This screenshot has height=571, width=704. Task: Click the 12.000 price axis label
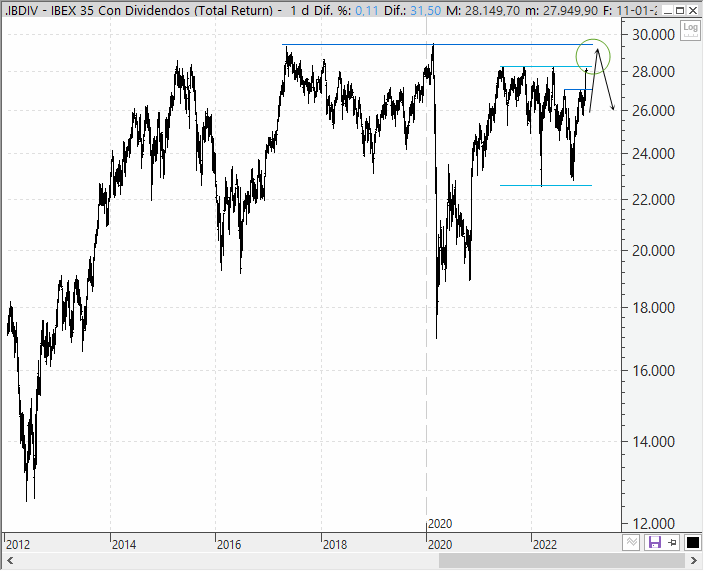click(x=653, y=523)
